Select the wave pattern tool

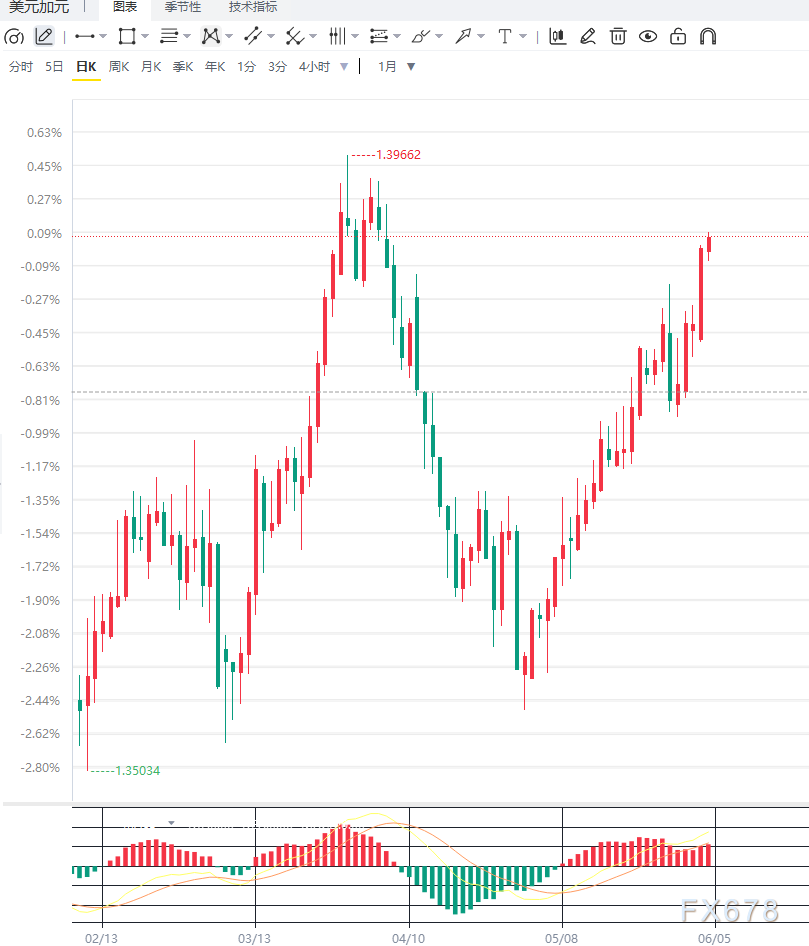click(x=211, y=36)
